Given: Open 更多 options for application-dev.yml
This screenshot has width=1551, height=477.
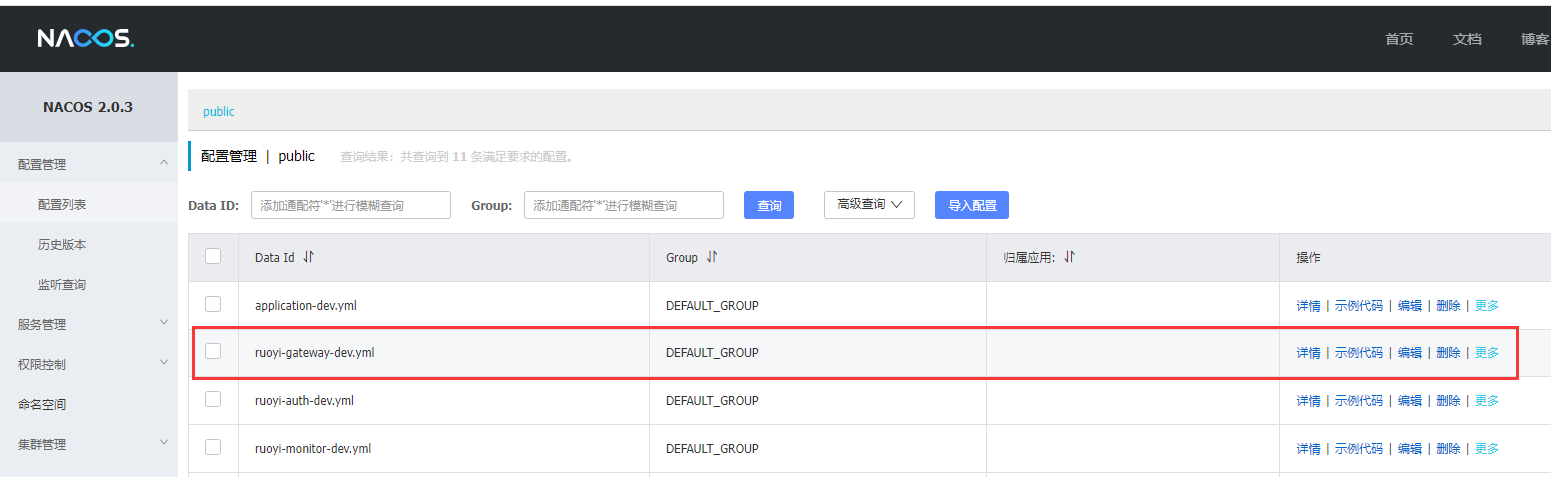Looking at the screenshot, I should pos(1487,306).
